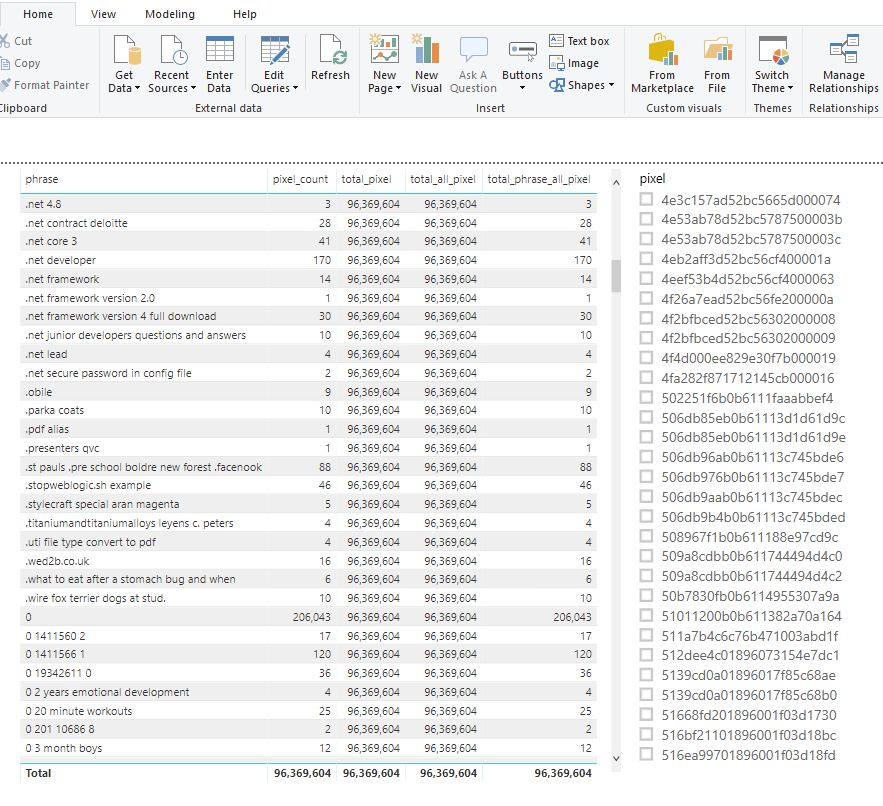The image size is (883, 806).
Task: Check pixel 508967f1b0b611188e97cd9c
Action: tap(646, 536)
